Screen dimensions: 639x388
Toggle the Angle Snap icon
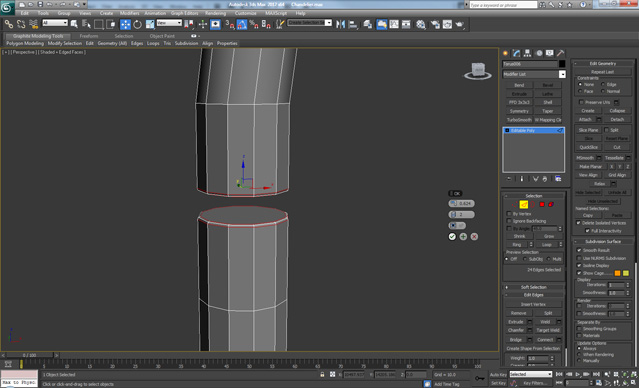(x=242, y=24)
